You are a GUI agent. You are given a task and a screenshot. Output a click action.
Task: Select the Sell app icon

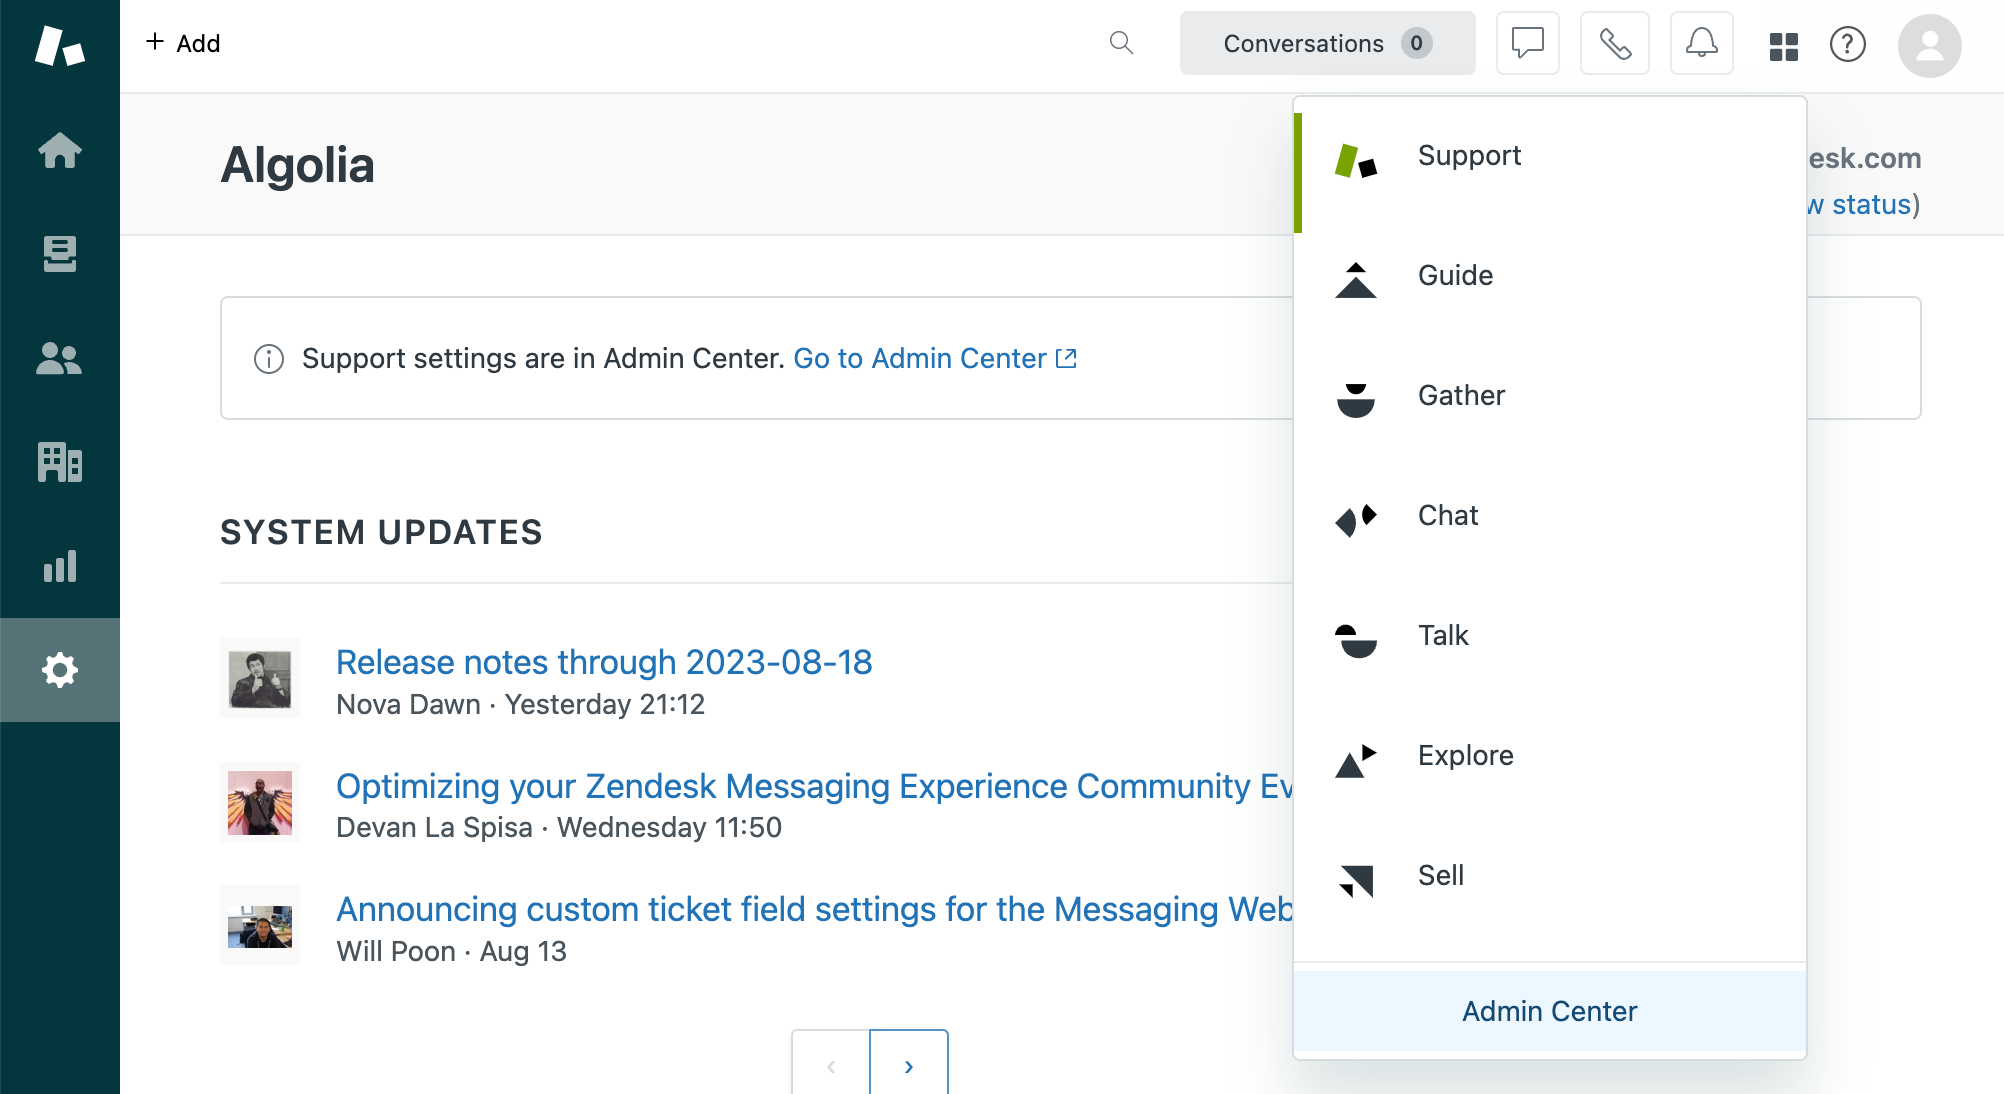[1355, 876]
